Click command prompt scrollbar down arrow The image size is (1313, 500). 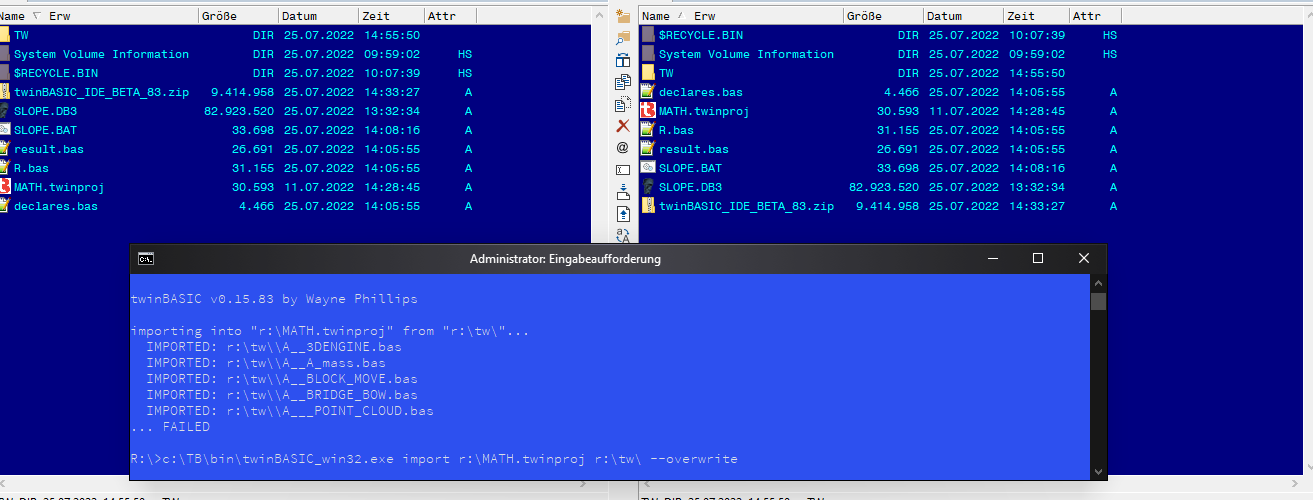(x=1098, y=470)
